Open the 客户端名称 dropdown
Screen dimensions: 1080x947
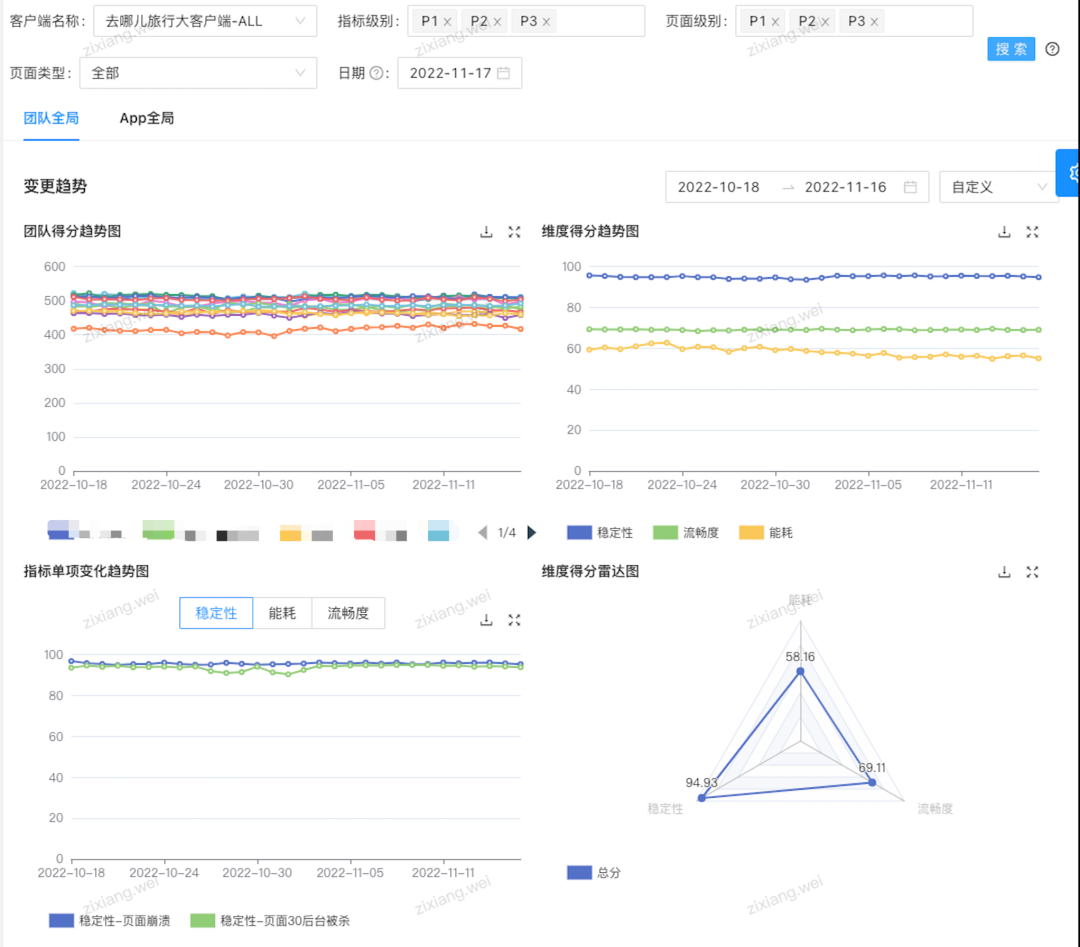pyautogui.click(x=205, y=21)
